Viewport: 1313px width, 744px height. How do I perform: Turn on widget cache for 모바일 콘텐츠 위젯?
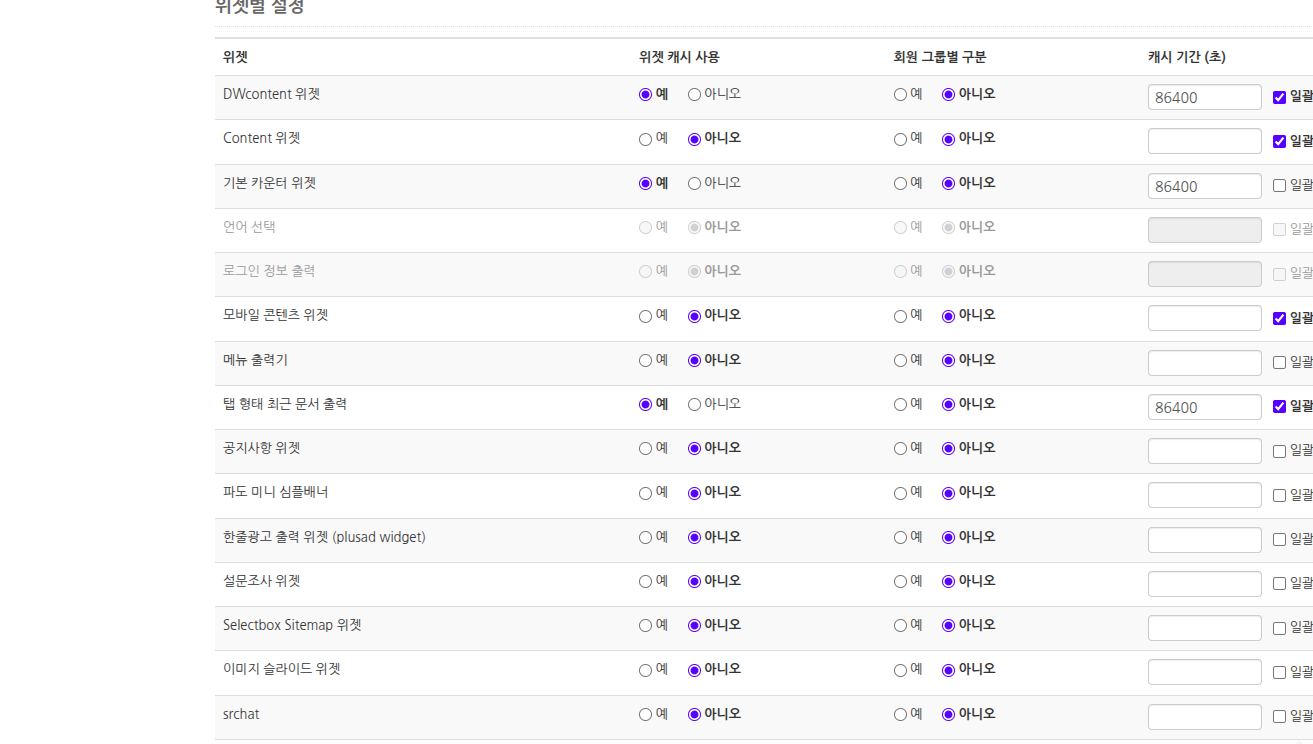point(645,317)
